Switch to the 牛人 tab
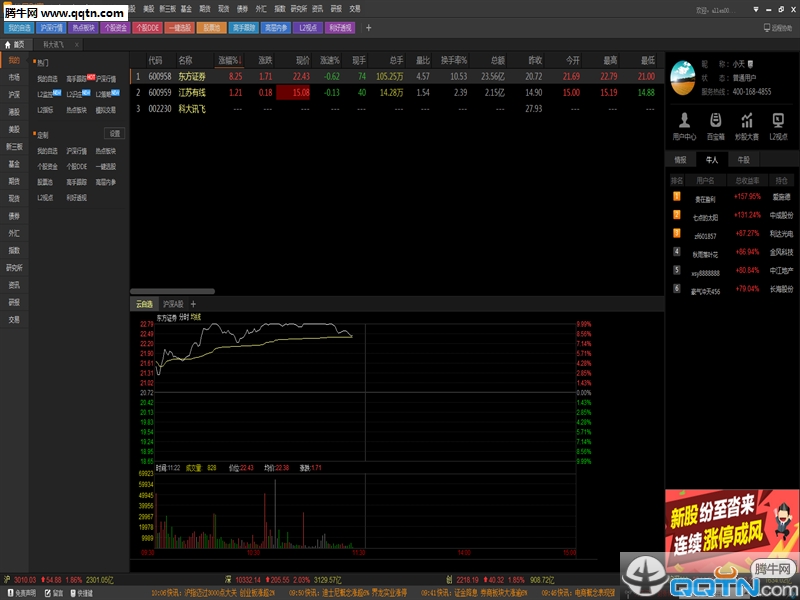 [712, 160]
